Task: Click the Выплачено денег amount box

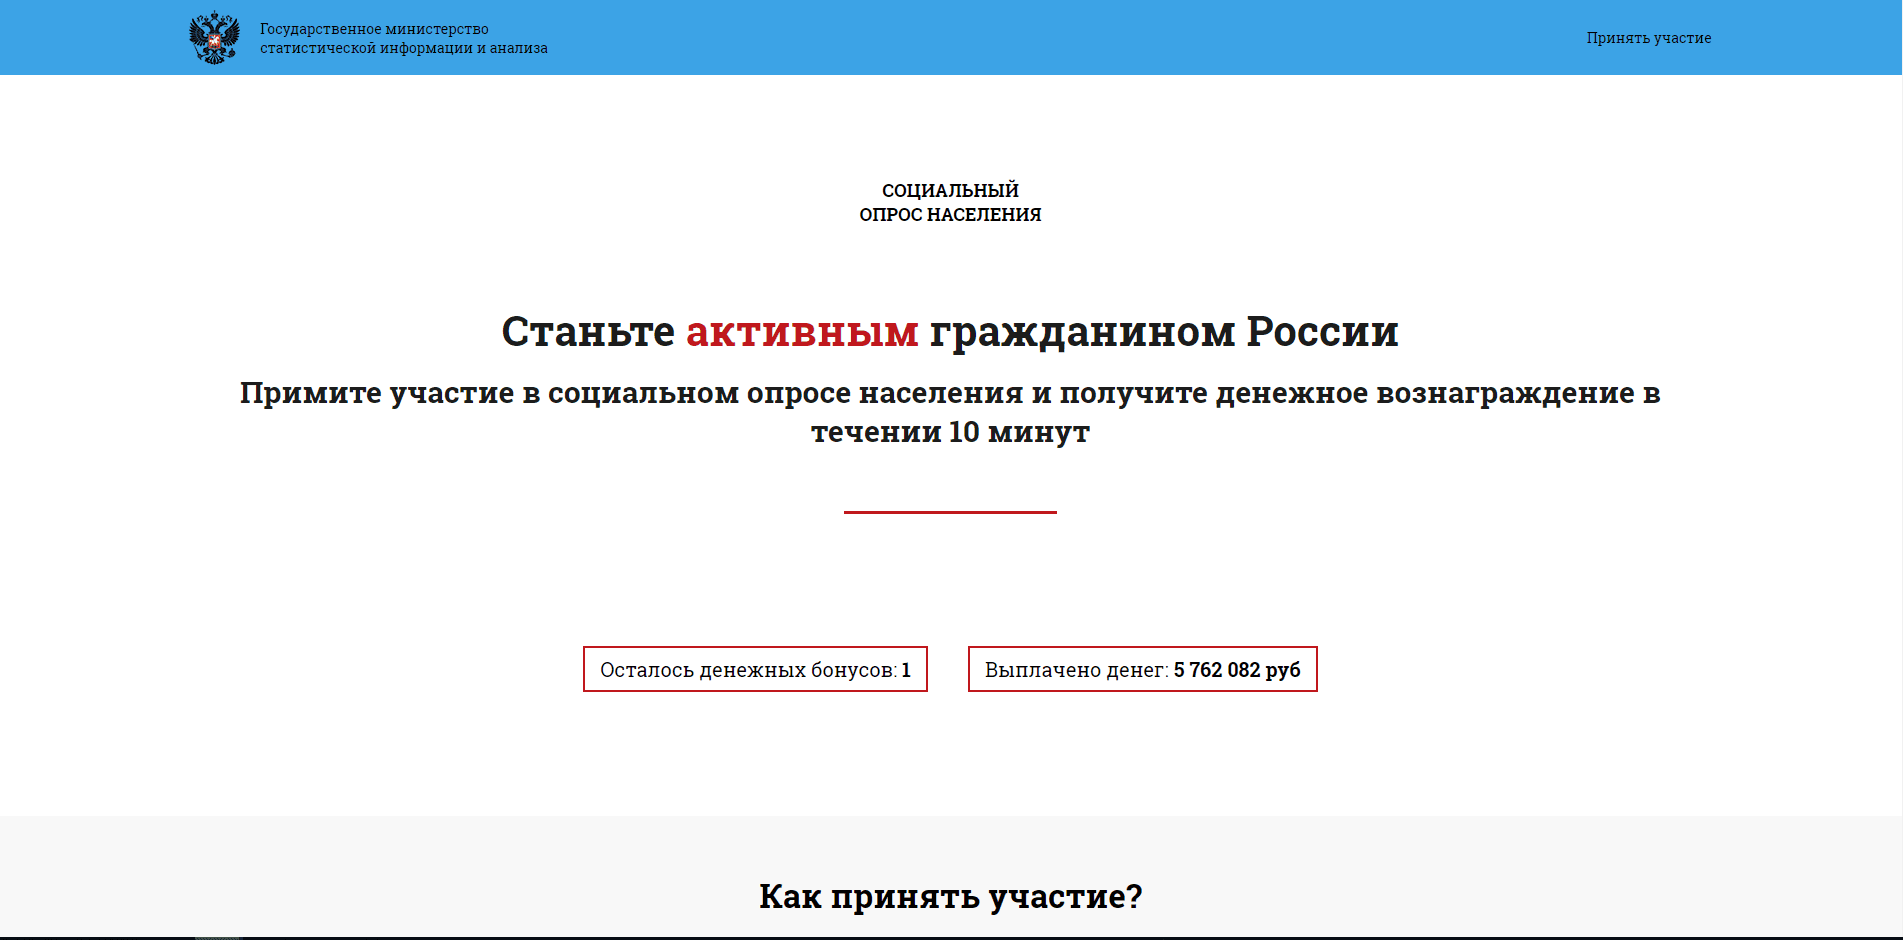Action: 1142,669
